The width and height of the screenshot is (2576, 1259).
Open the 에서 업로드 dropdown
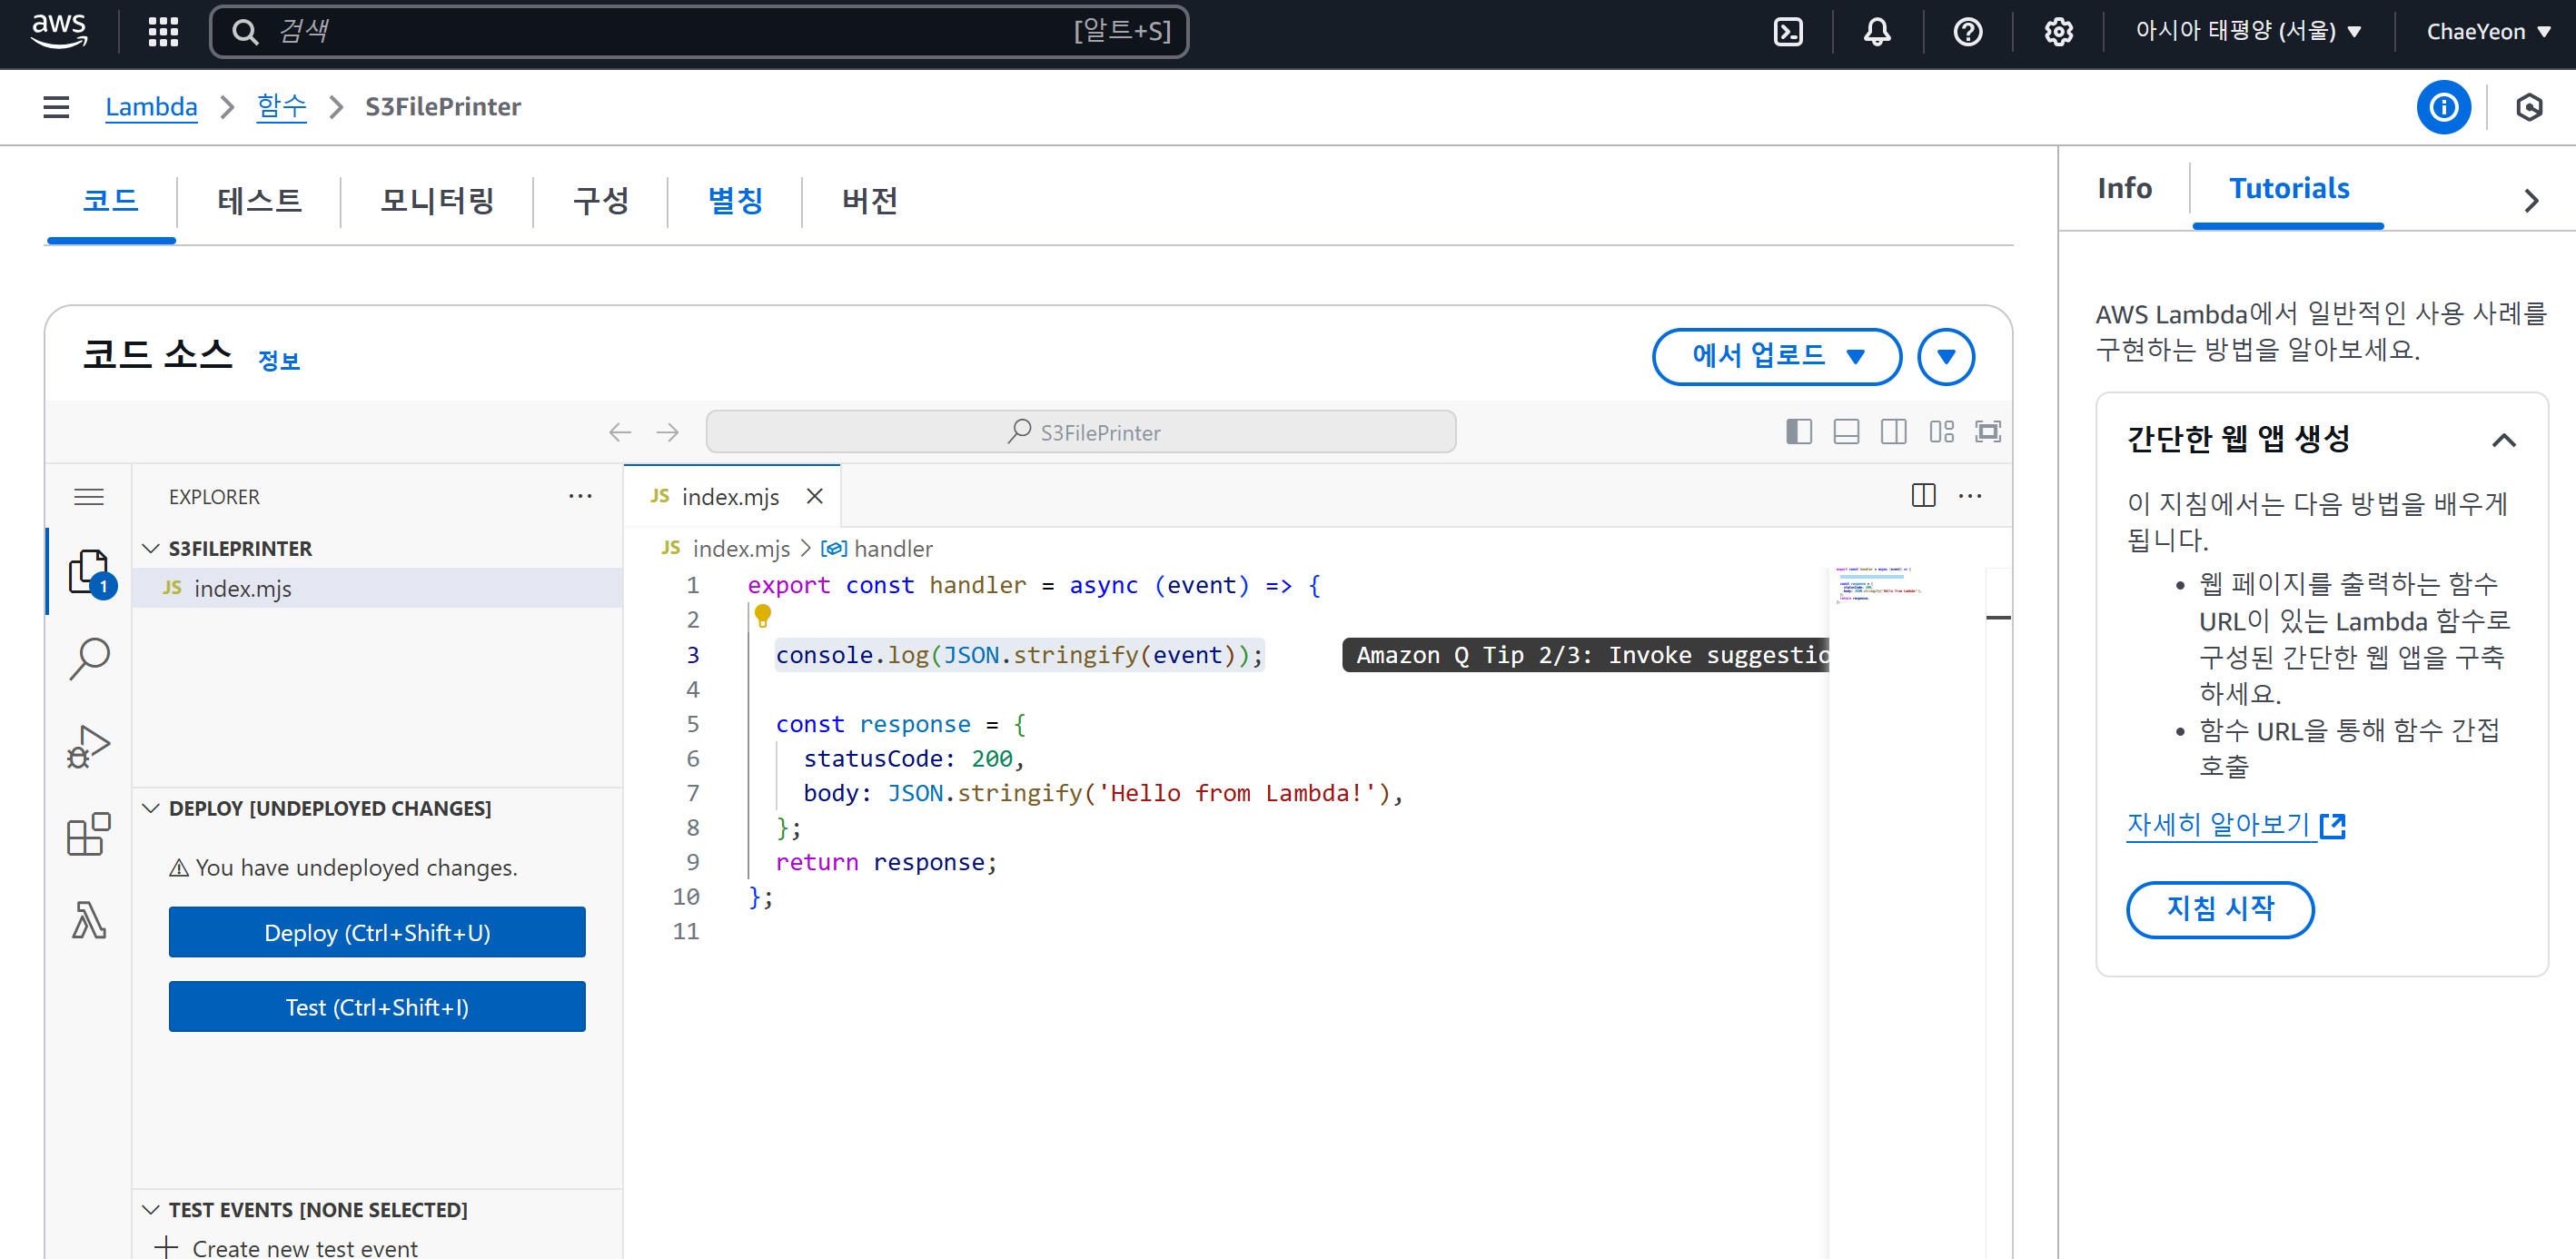(x=1776, y=356)
